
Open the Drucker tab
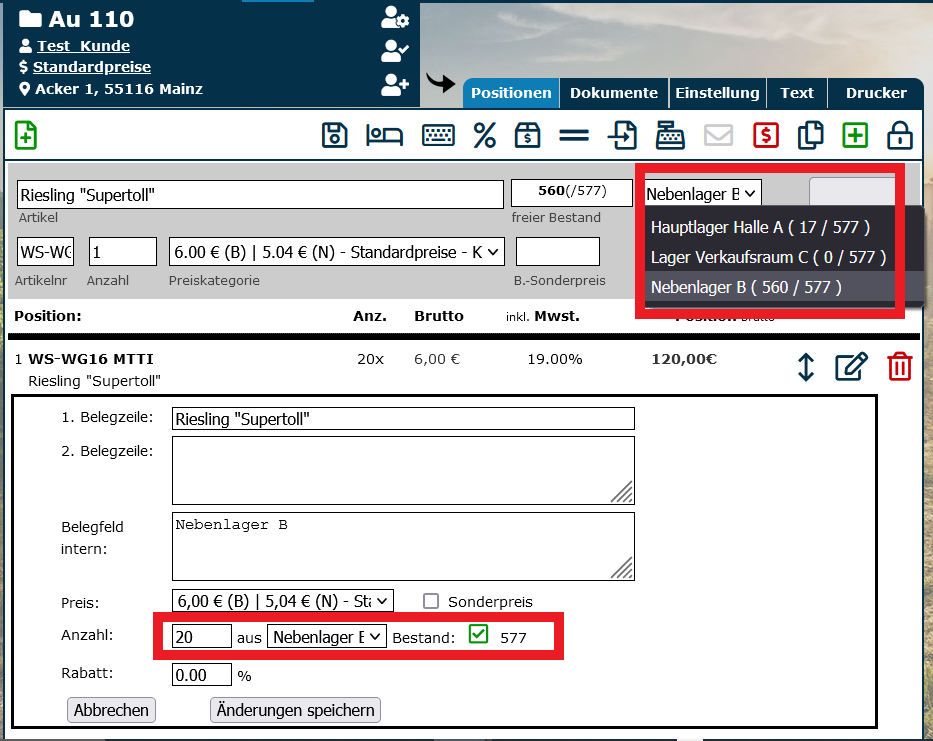coord(875,93)
